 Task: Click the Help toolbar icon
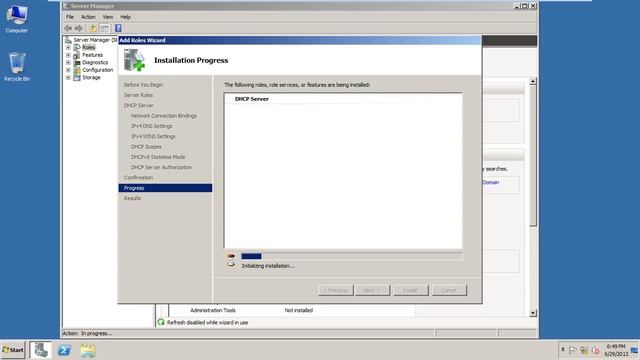[x=118, y=28]
